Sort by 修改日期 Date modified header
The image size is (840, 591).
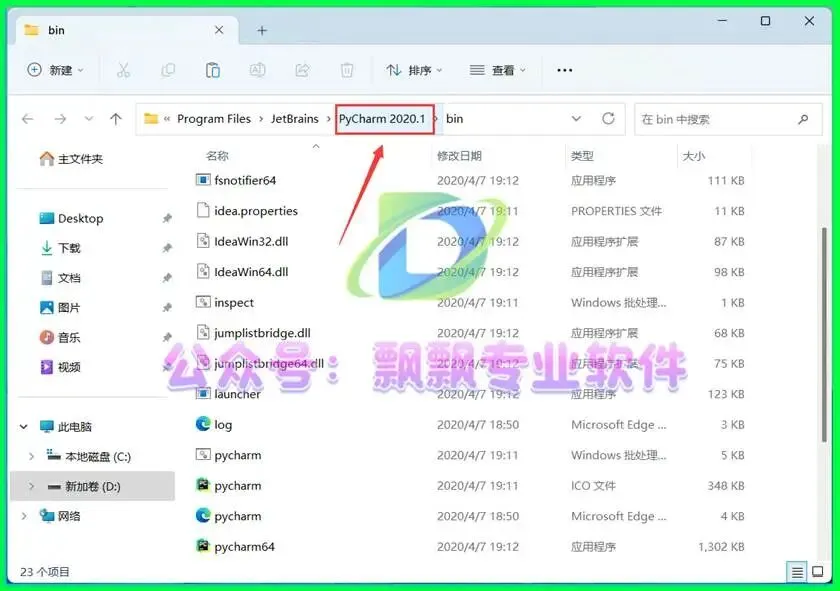(459, 156)
